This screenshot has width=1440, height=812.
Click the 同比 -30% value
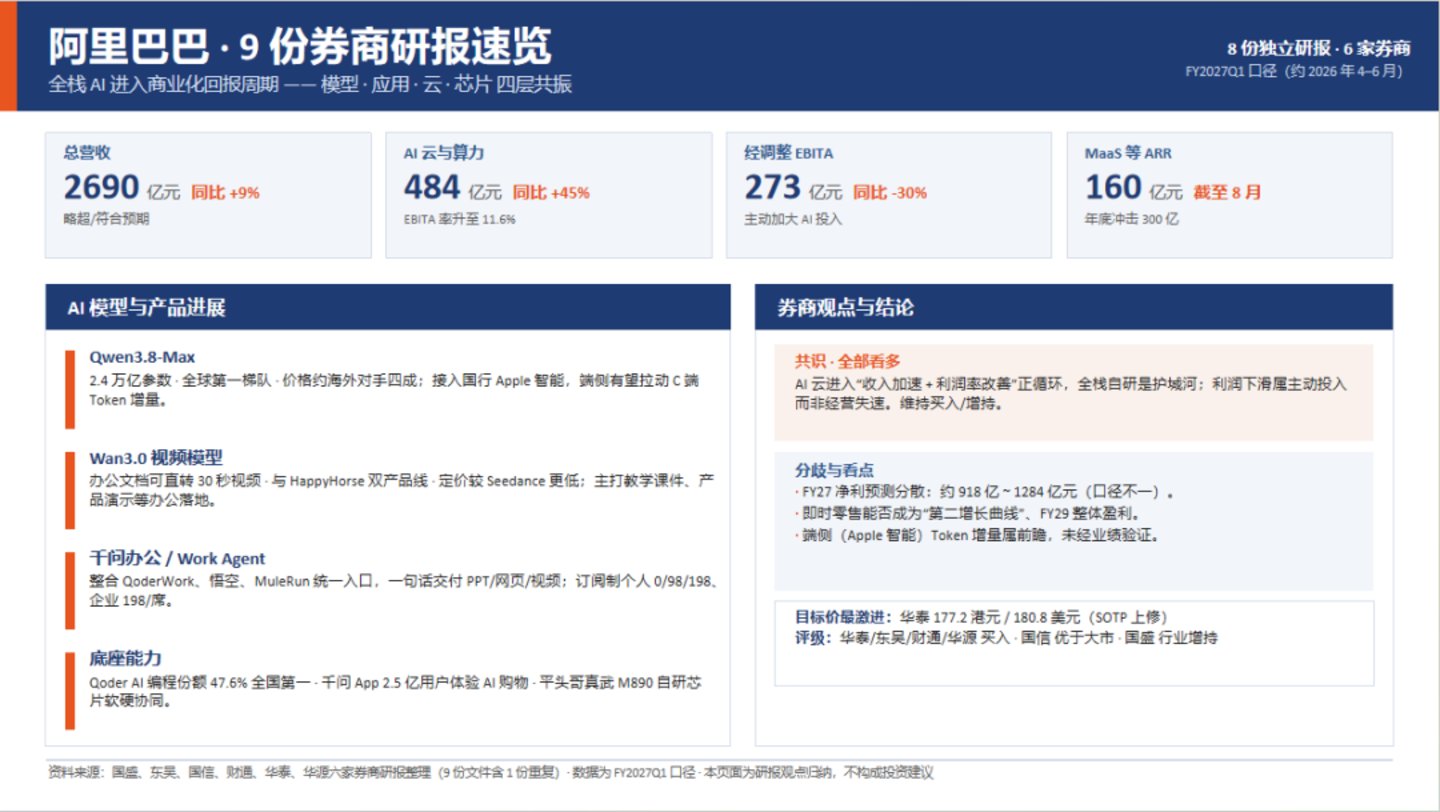coord(890,192)
